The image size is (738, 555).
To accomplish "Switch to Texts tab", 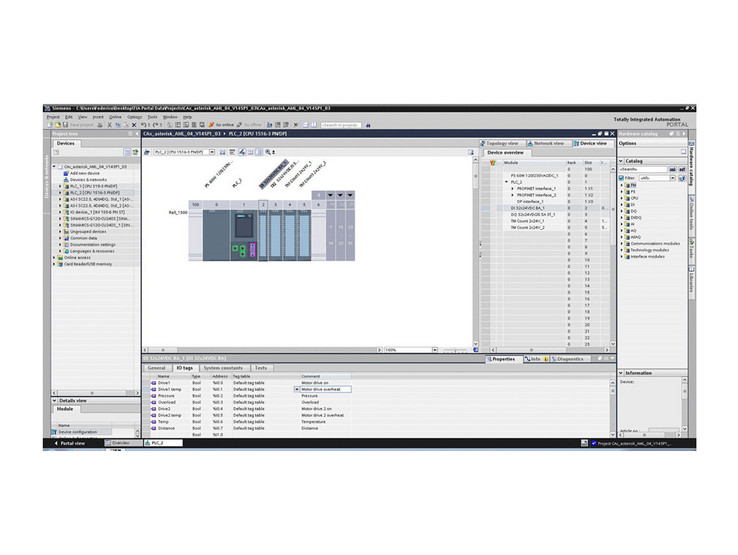I will click(261, 368).
